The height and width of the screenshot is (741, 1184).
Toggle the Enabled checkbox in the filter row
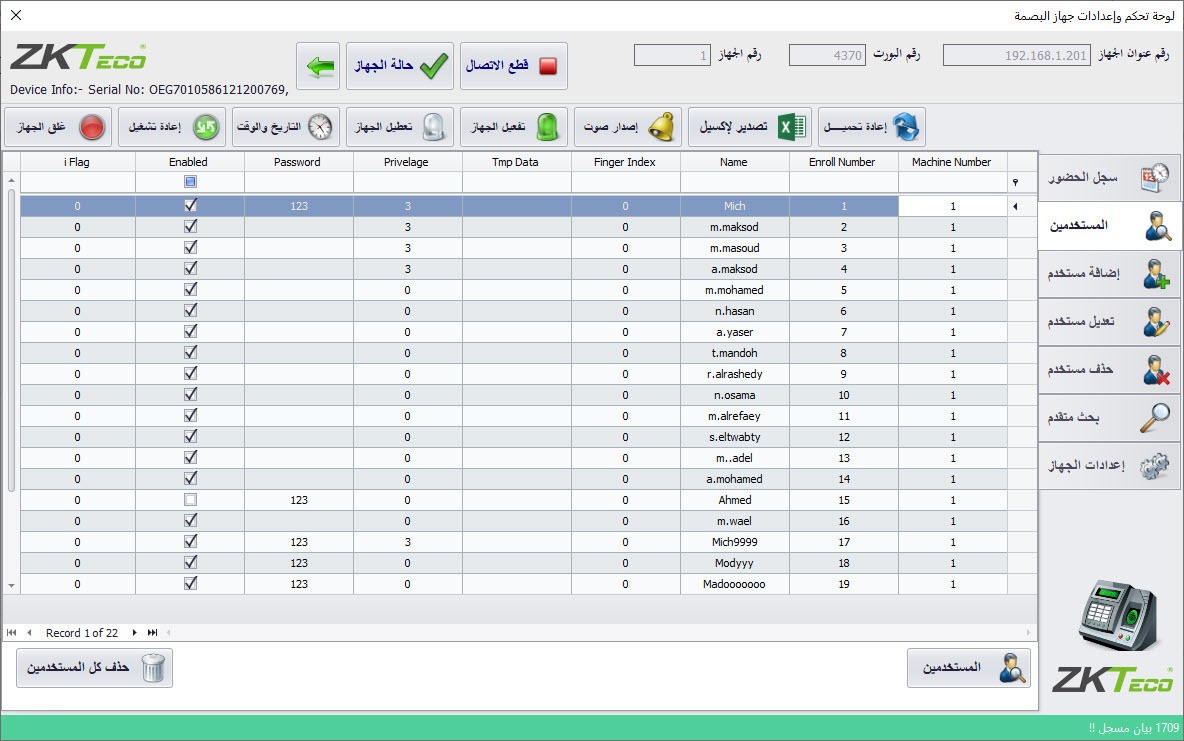pos(188,182)
